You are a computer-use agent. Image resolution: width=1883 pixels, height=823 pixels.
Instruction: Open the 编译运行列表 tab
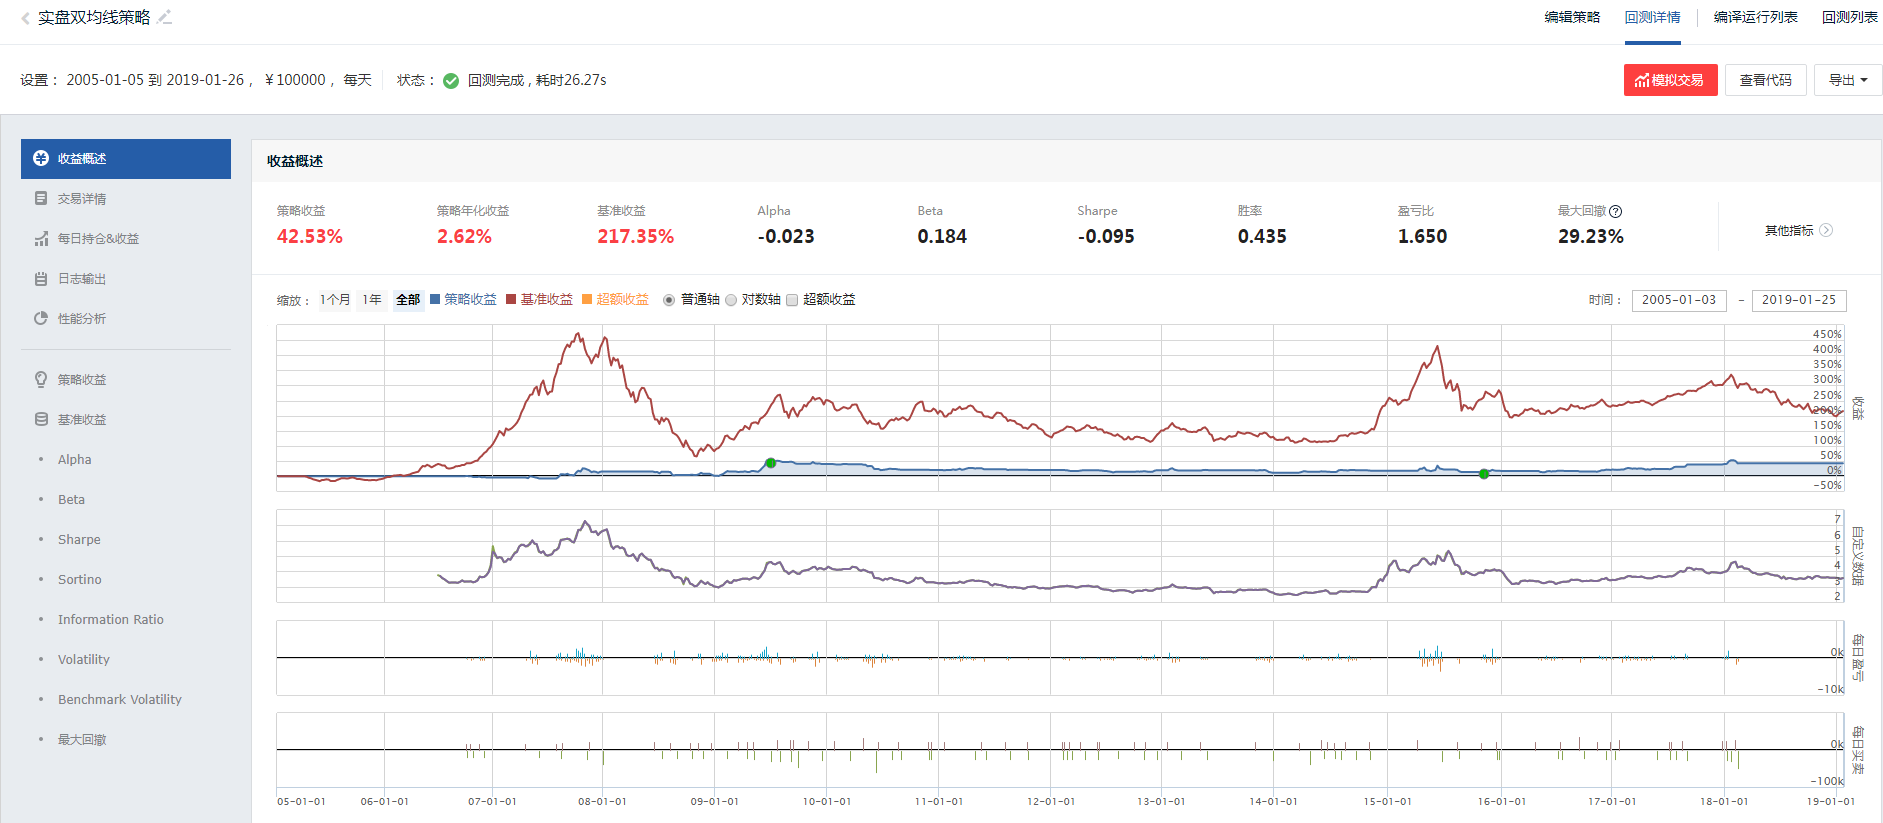pos(1756,17)
